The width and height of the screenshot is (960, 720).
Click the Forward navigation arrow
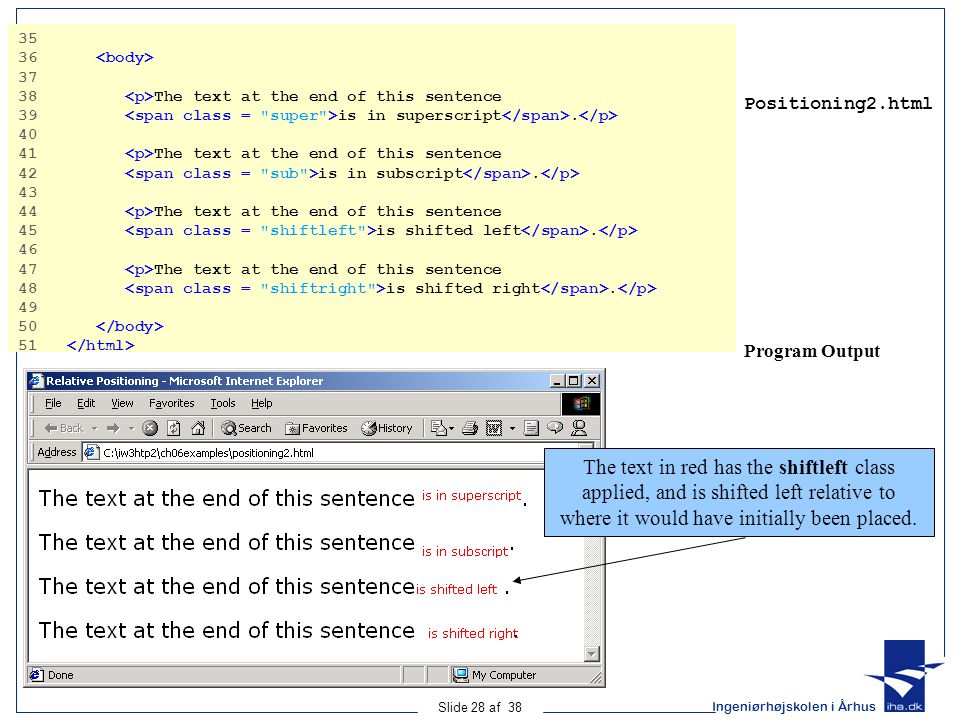[x=113, y=428]
